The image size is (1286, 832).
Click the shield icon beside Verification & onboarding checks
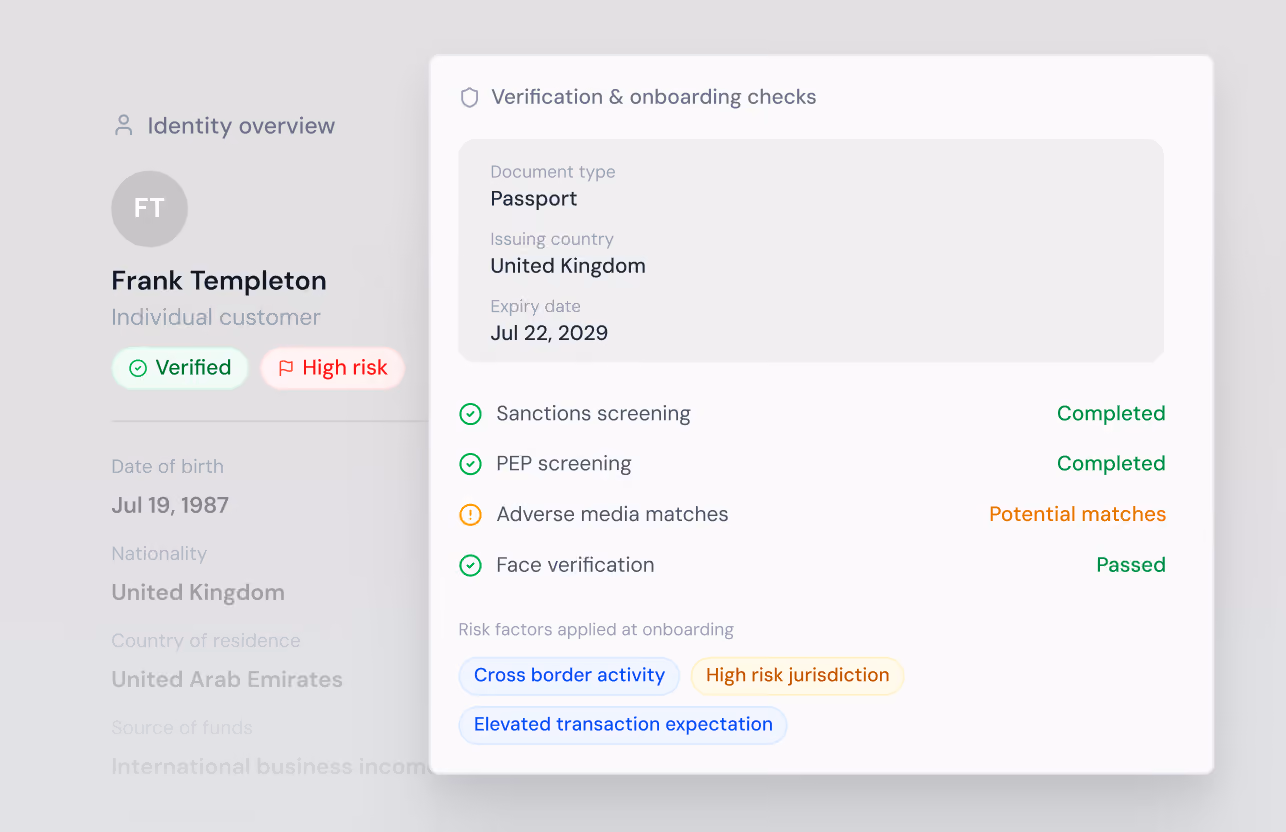click(x=469, y=97)
